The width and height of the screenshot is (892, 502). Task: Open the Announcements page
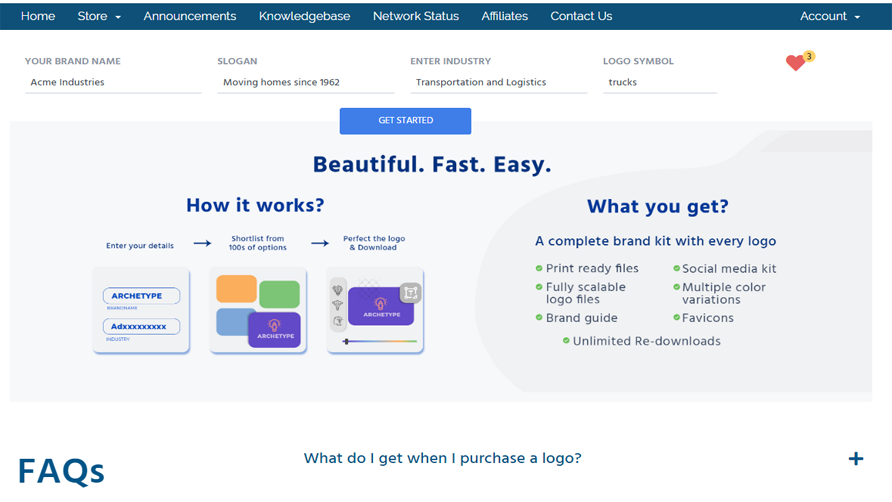tap(189, 16)
